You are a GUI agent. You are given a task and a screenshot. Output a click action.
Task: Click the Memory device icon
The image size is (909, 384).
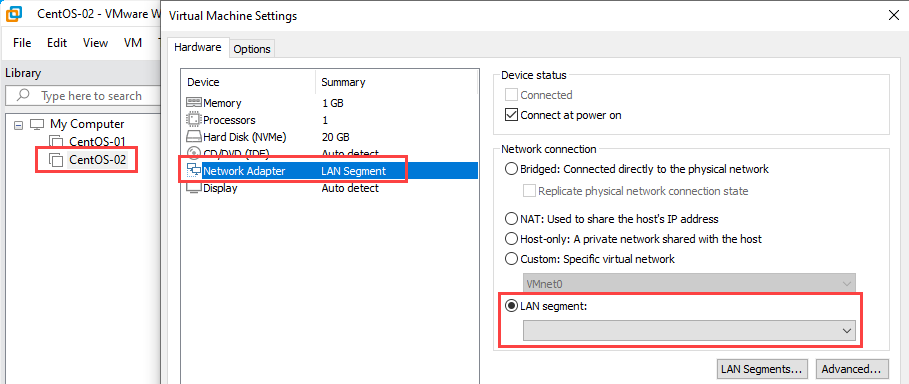pyautogui.click(x=194, y=103)
